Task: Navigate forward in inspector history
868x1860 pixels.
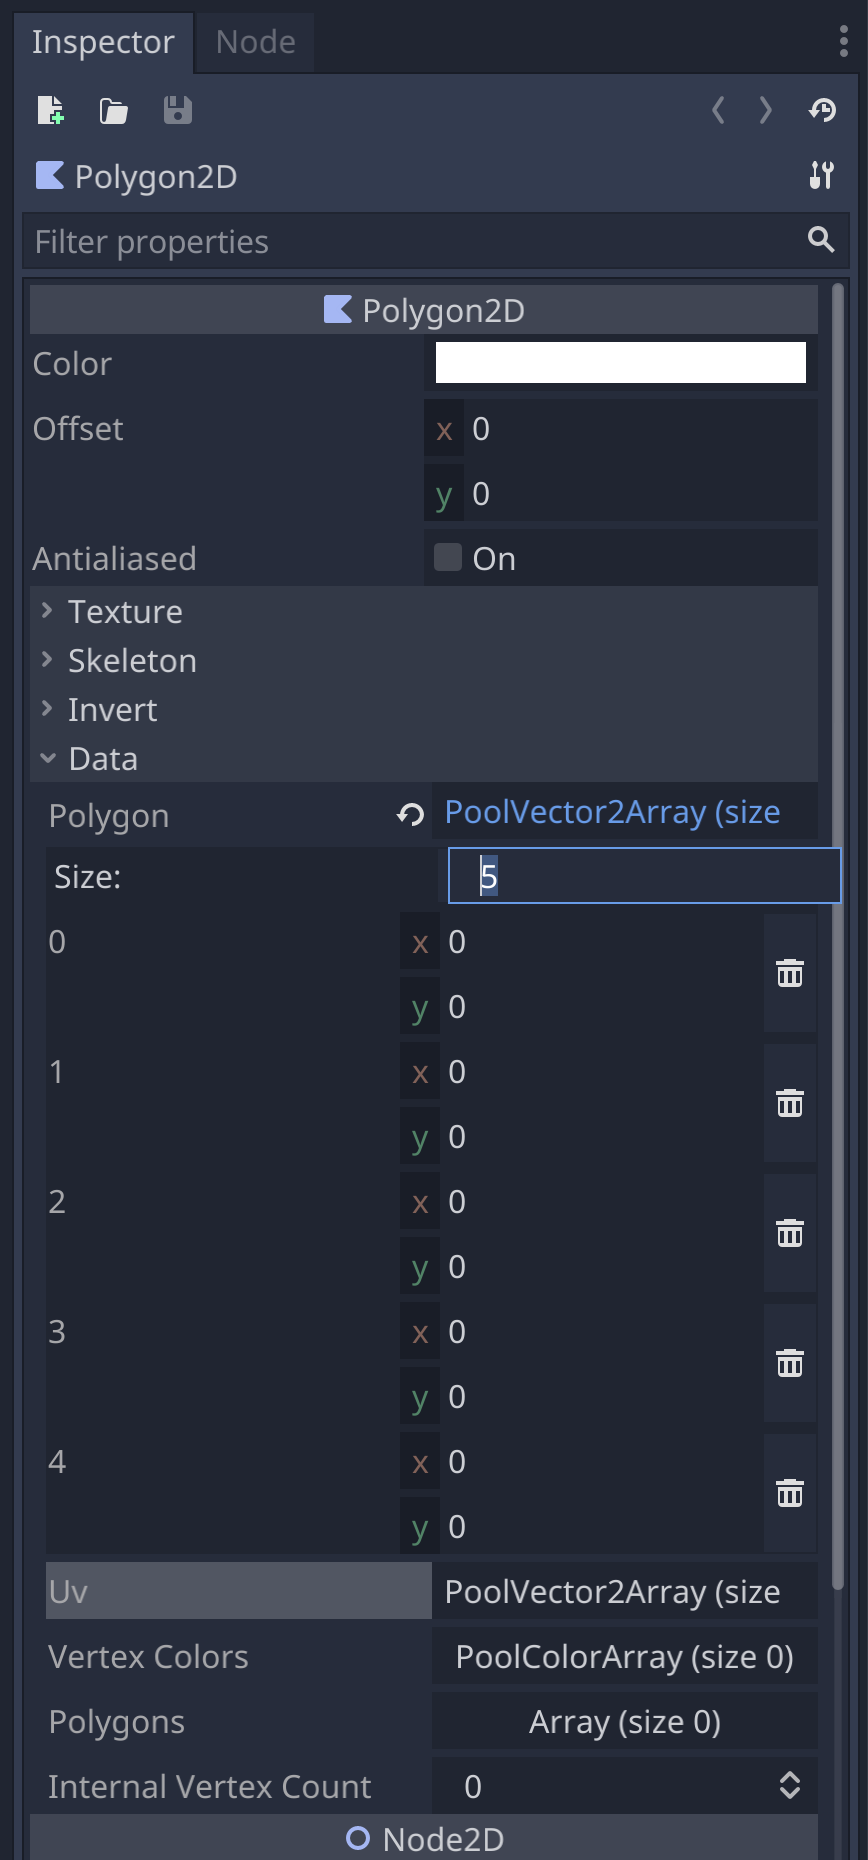Action: (765, 111)
